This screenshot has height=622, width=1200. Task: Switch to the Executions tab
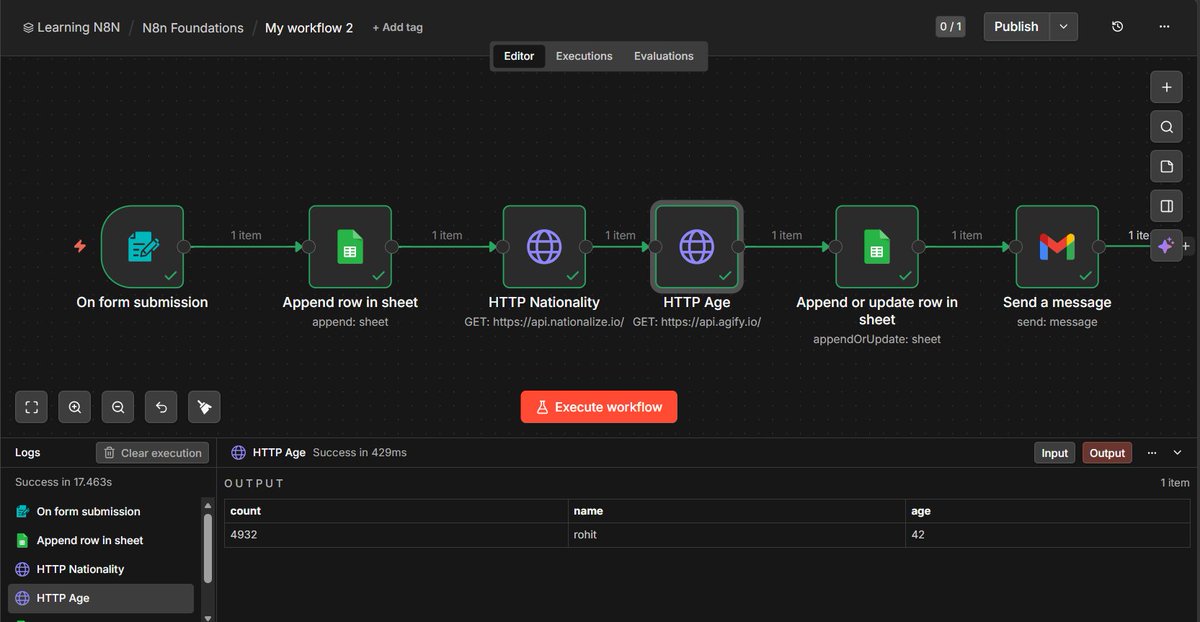click(584, 56)
